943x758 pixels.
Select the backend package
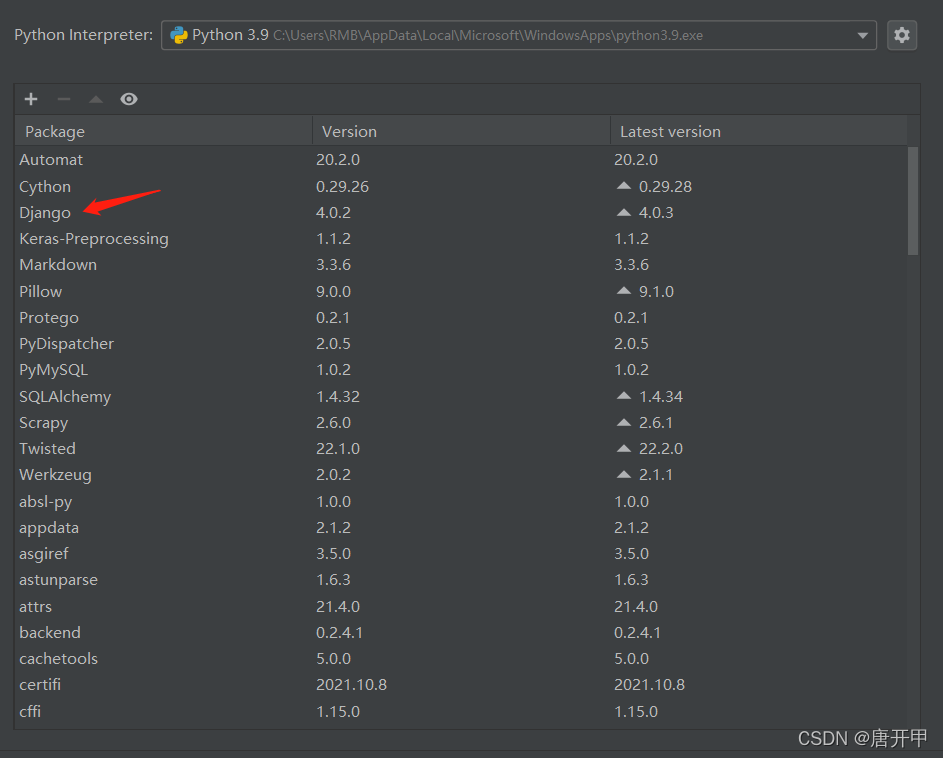pos(50,633)
